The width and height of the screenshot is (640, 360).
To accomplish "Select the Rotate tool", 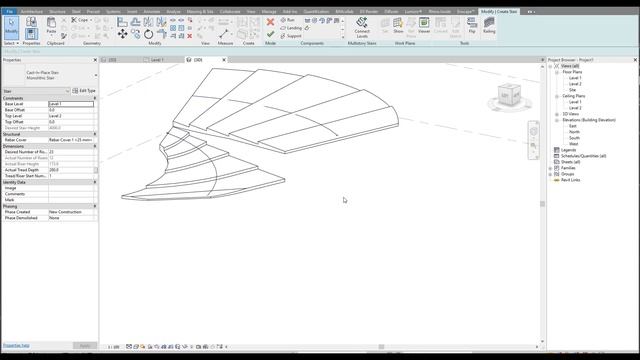I will pyautogui.click(x=149, y=34).
